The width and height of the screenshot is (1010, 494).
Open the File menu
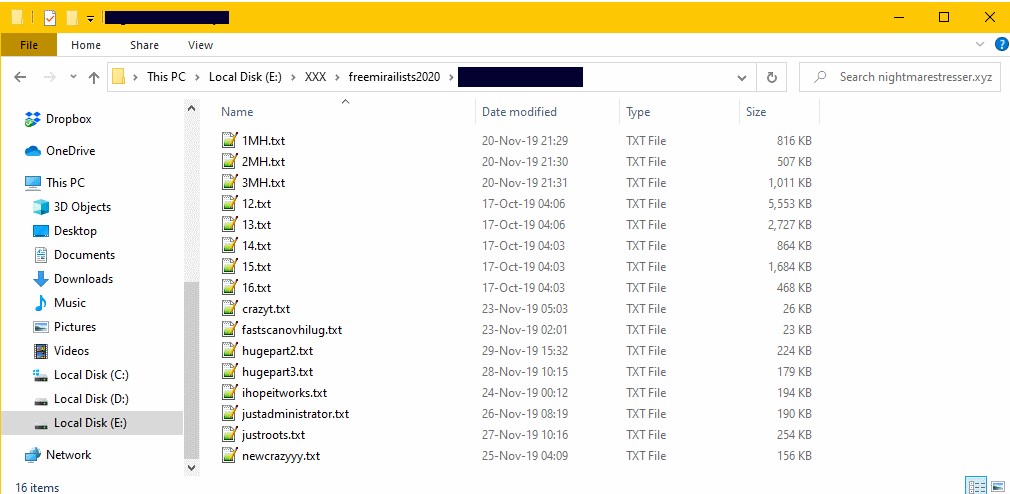tap(29, 45)
